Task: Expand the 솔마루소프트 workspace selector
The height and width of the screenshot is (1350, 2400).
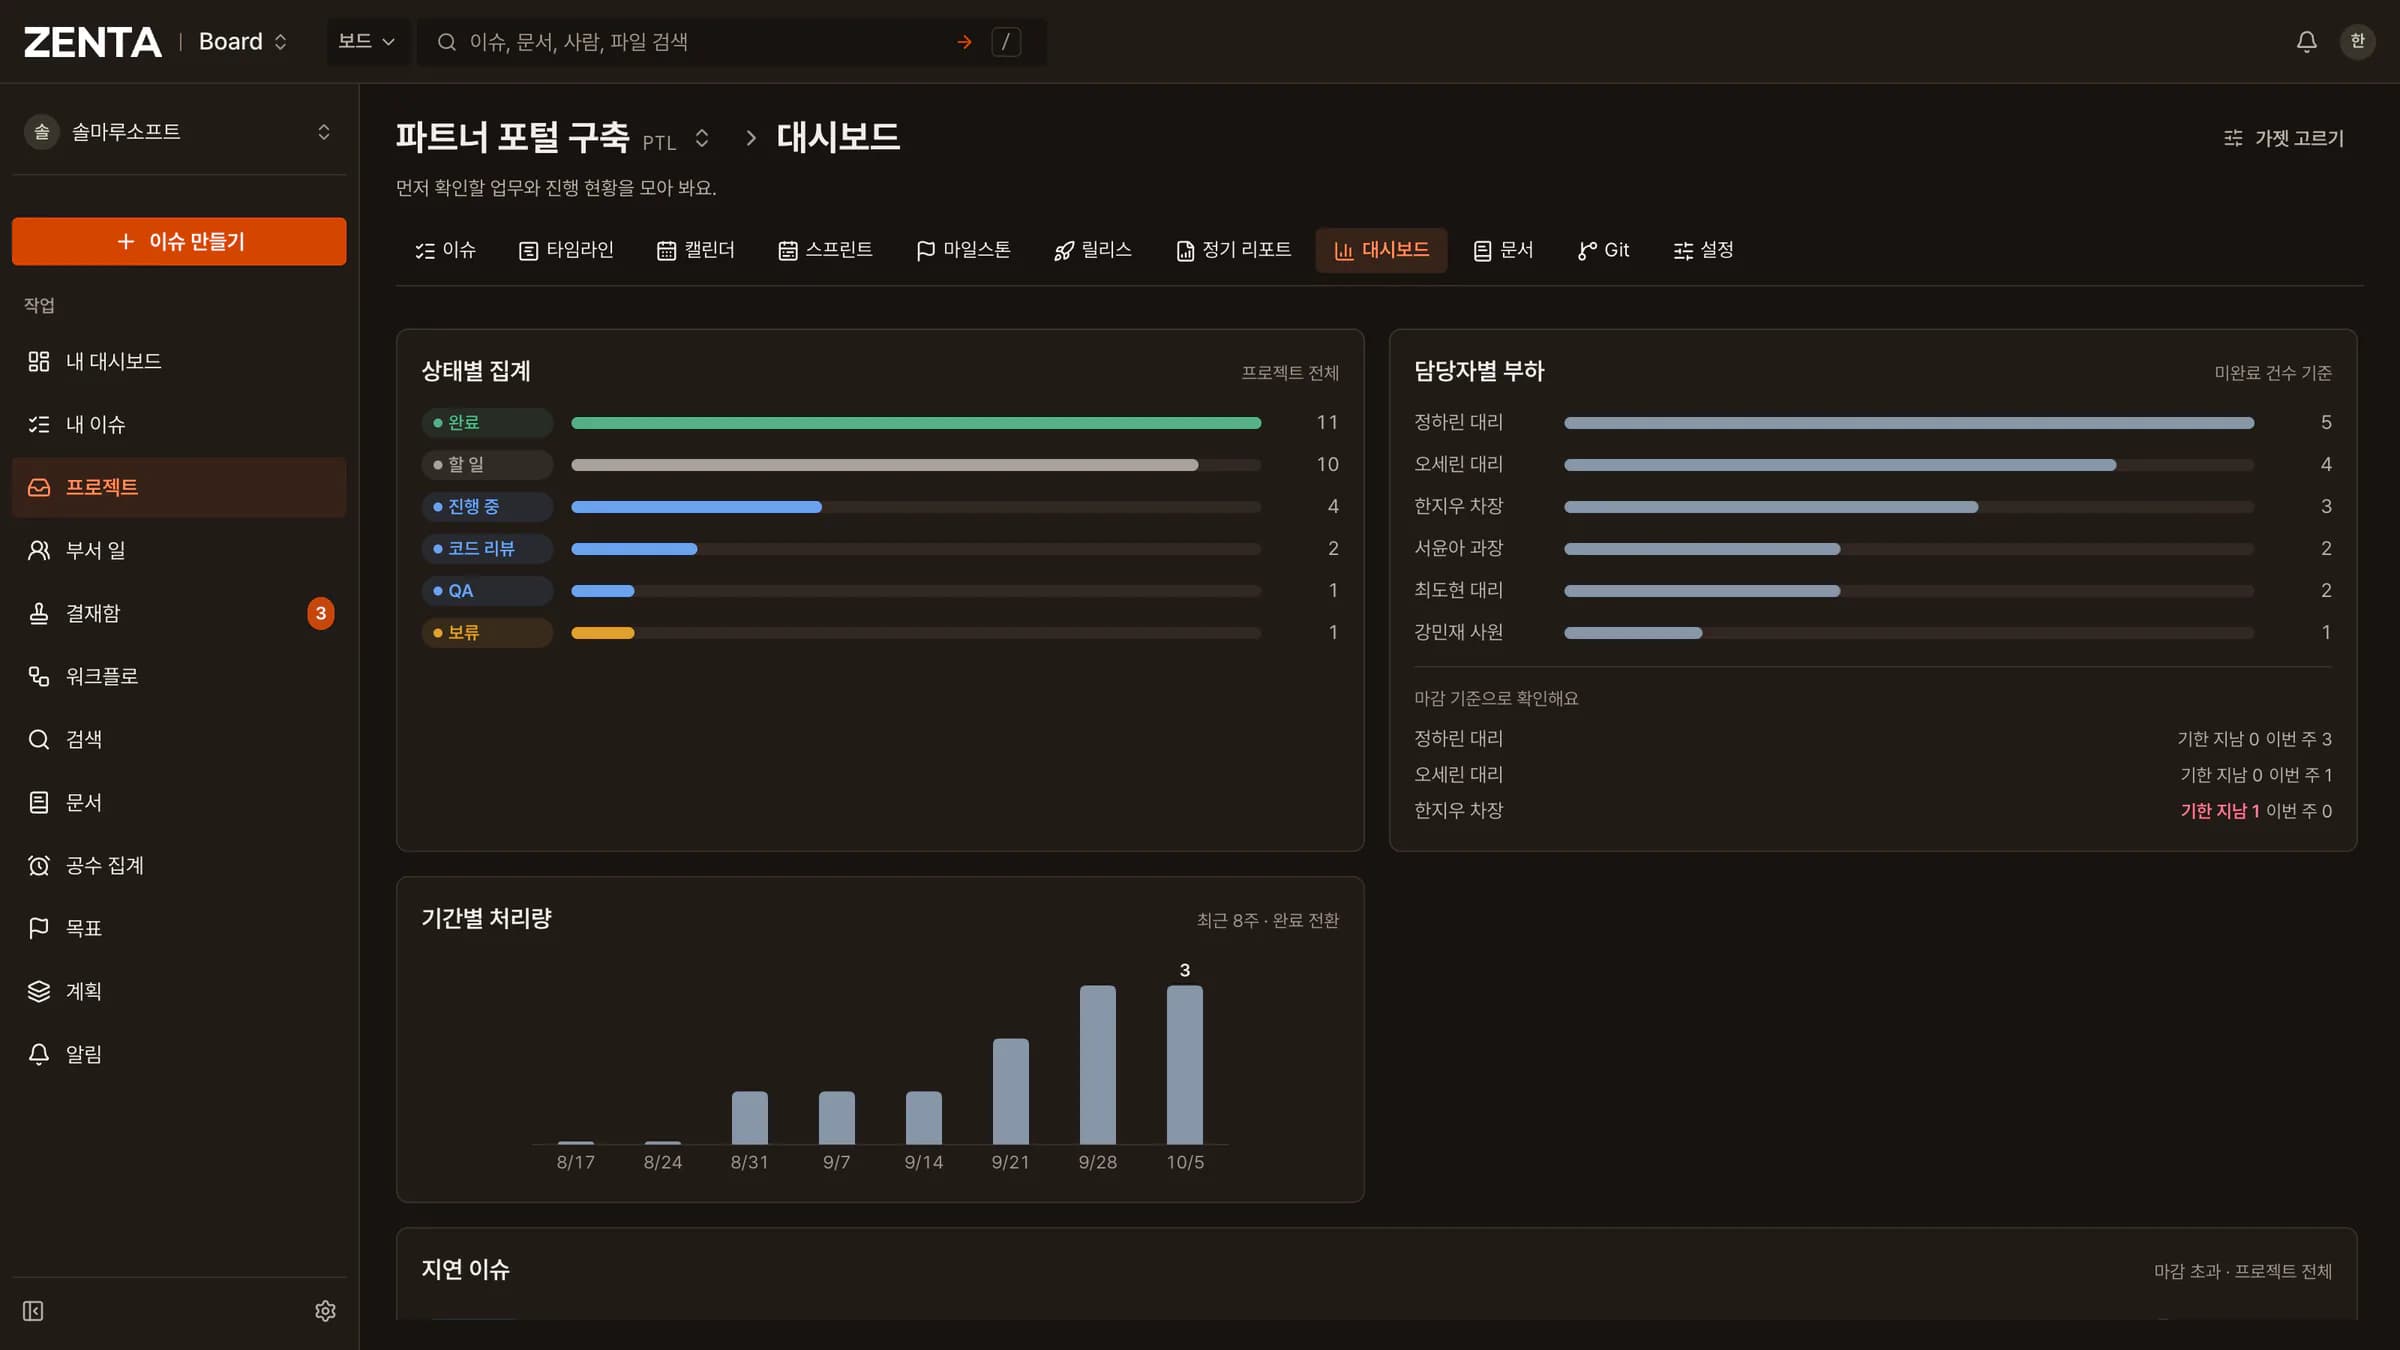Action: click(179, 132)
